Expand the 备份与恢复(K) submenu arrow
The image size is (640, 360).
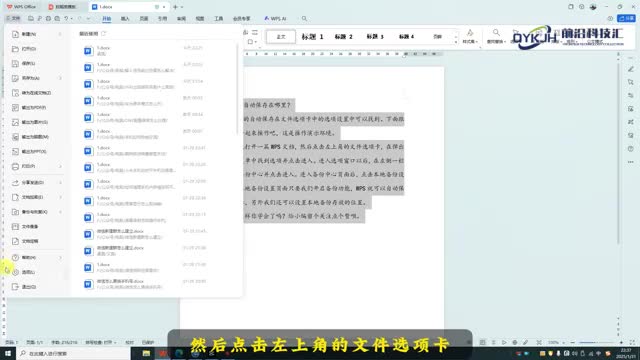point(60,212)
